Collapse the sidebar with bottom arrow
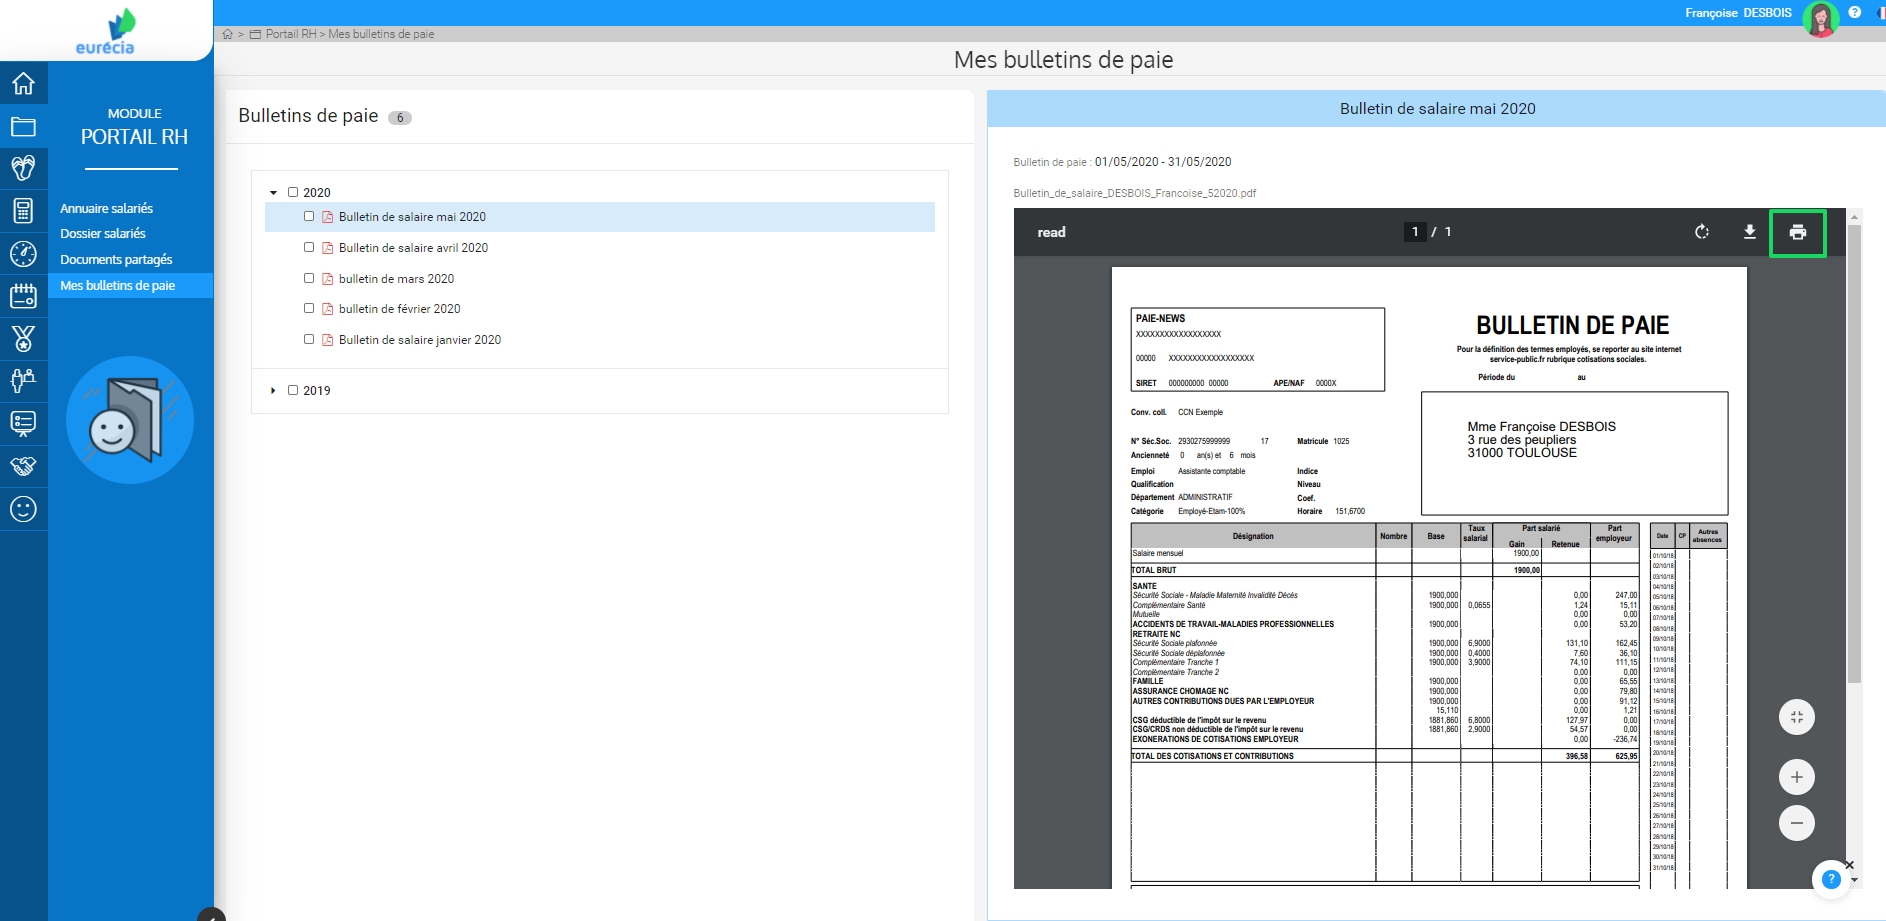Image resolution: width=1886 pixels, height=921 pixels. pyautogui.click(x=211, y=914)
